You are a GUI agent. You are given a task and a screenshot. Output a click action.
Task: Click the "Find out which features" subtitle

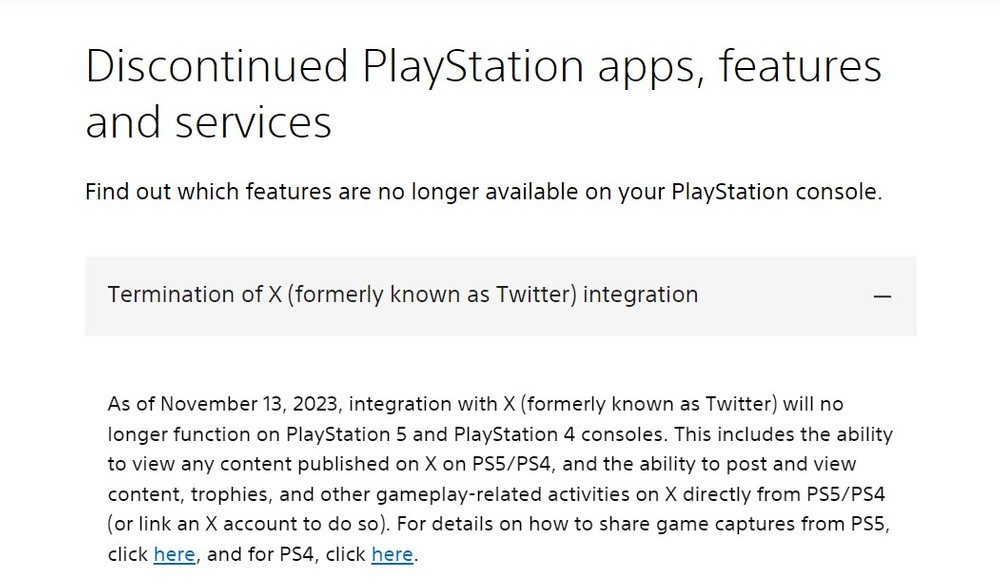pyautogui.click(x=483, y=191)
